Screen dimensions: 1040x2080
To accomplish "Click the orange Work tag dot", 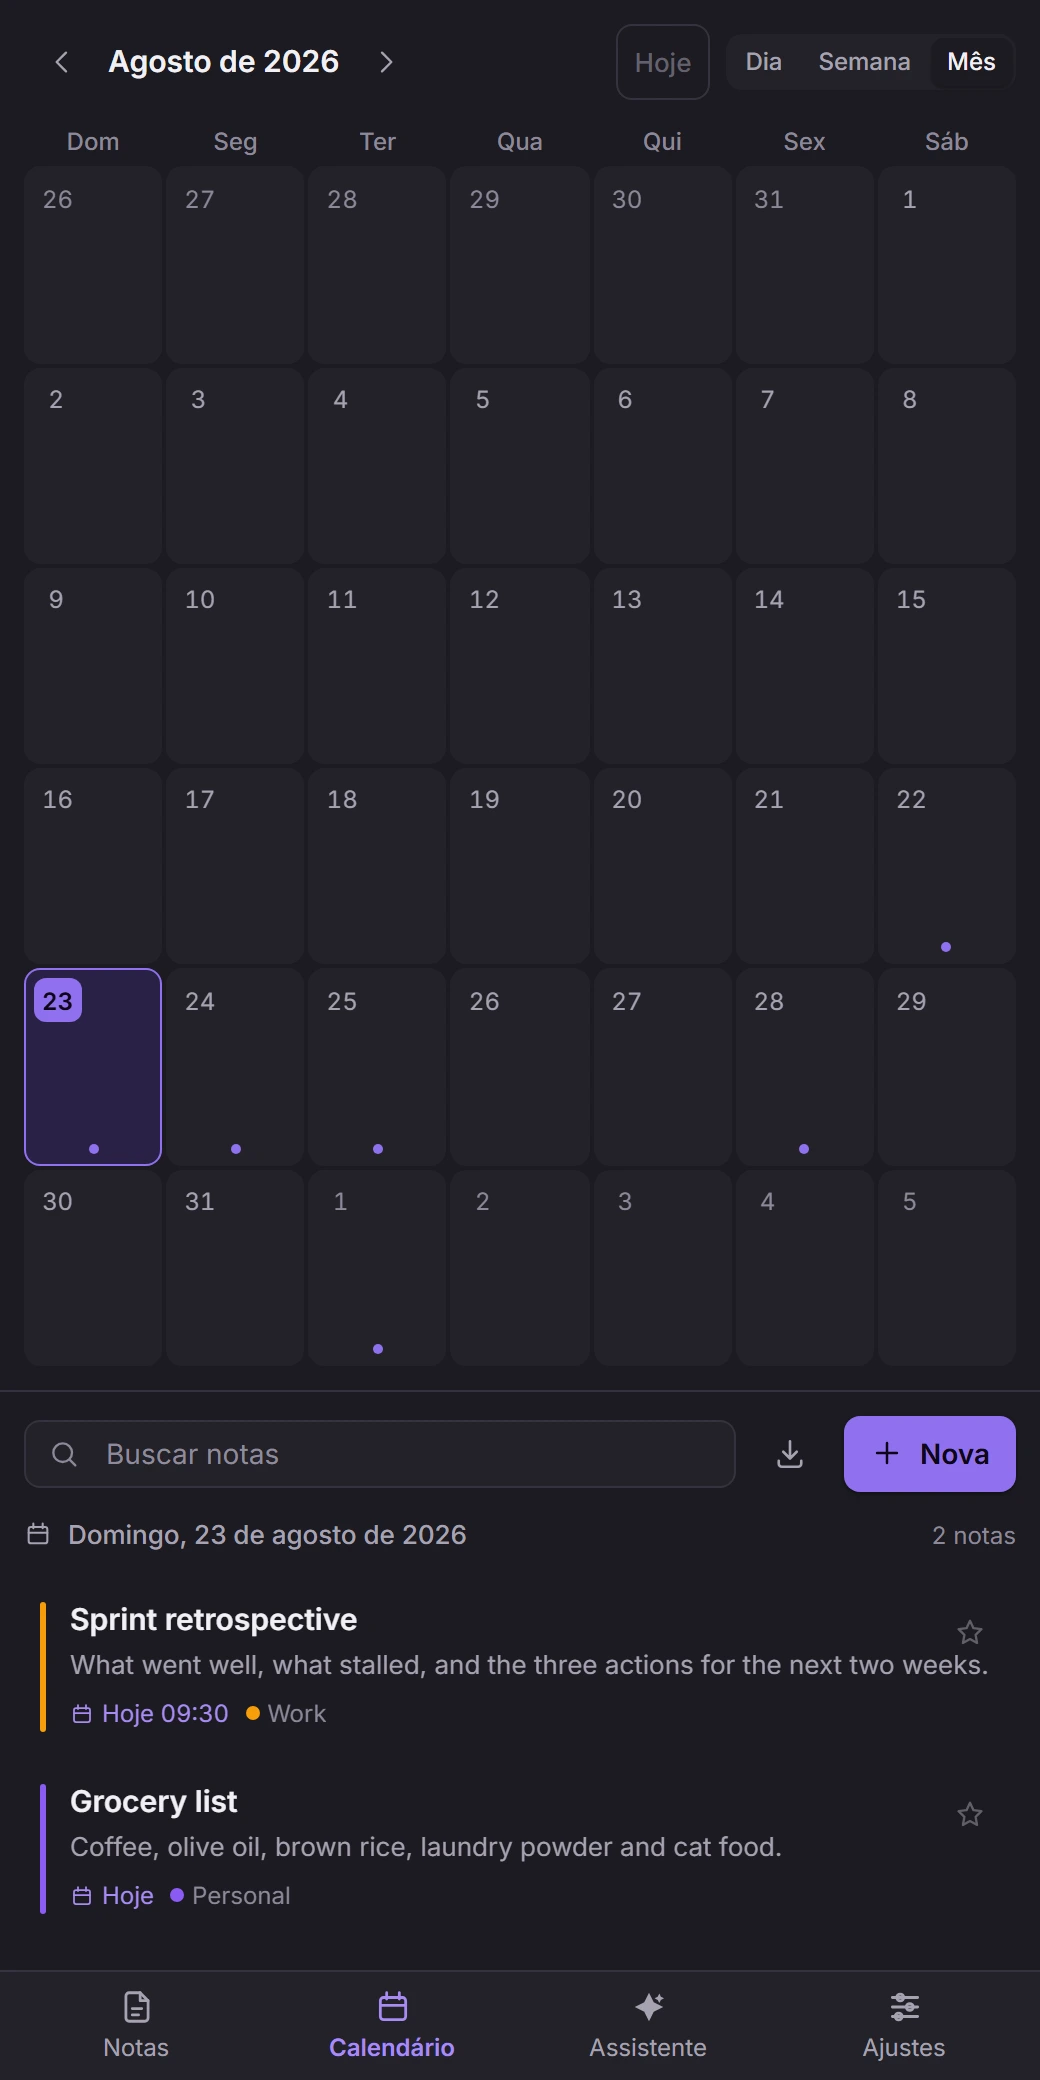I will coord(253,1713).
